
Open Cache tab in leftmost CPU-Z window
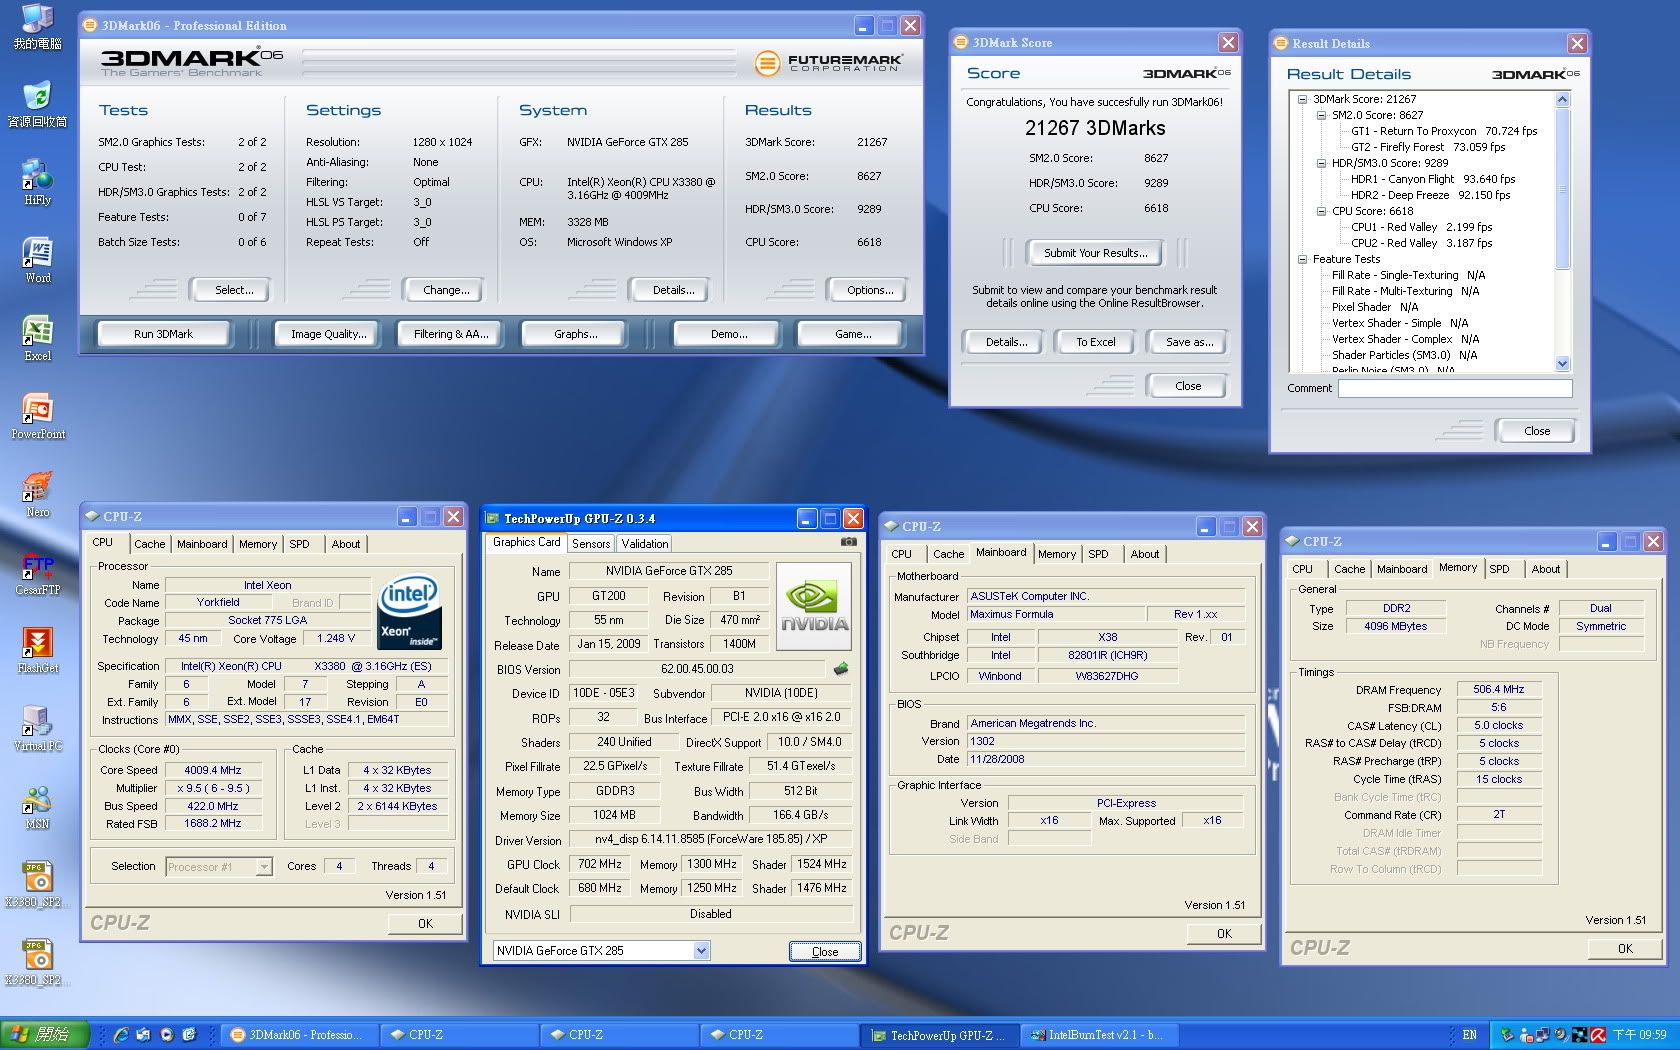150,544
